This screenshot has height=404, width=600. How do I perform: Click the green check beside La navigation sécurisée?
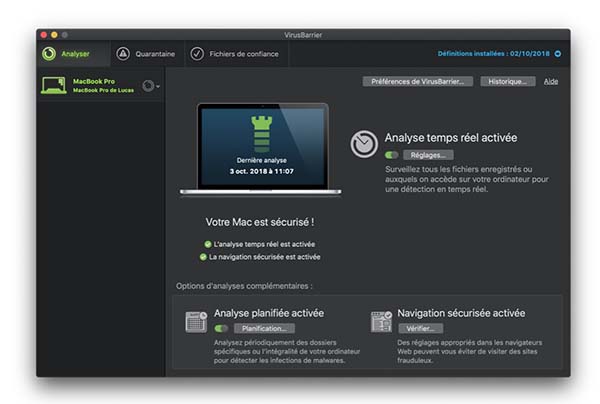coord(203,257)
